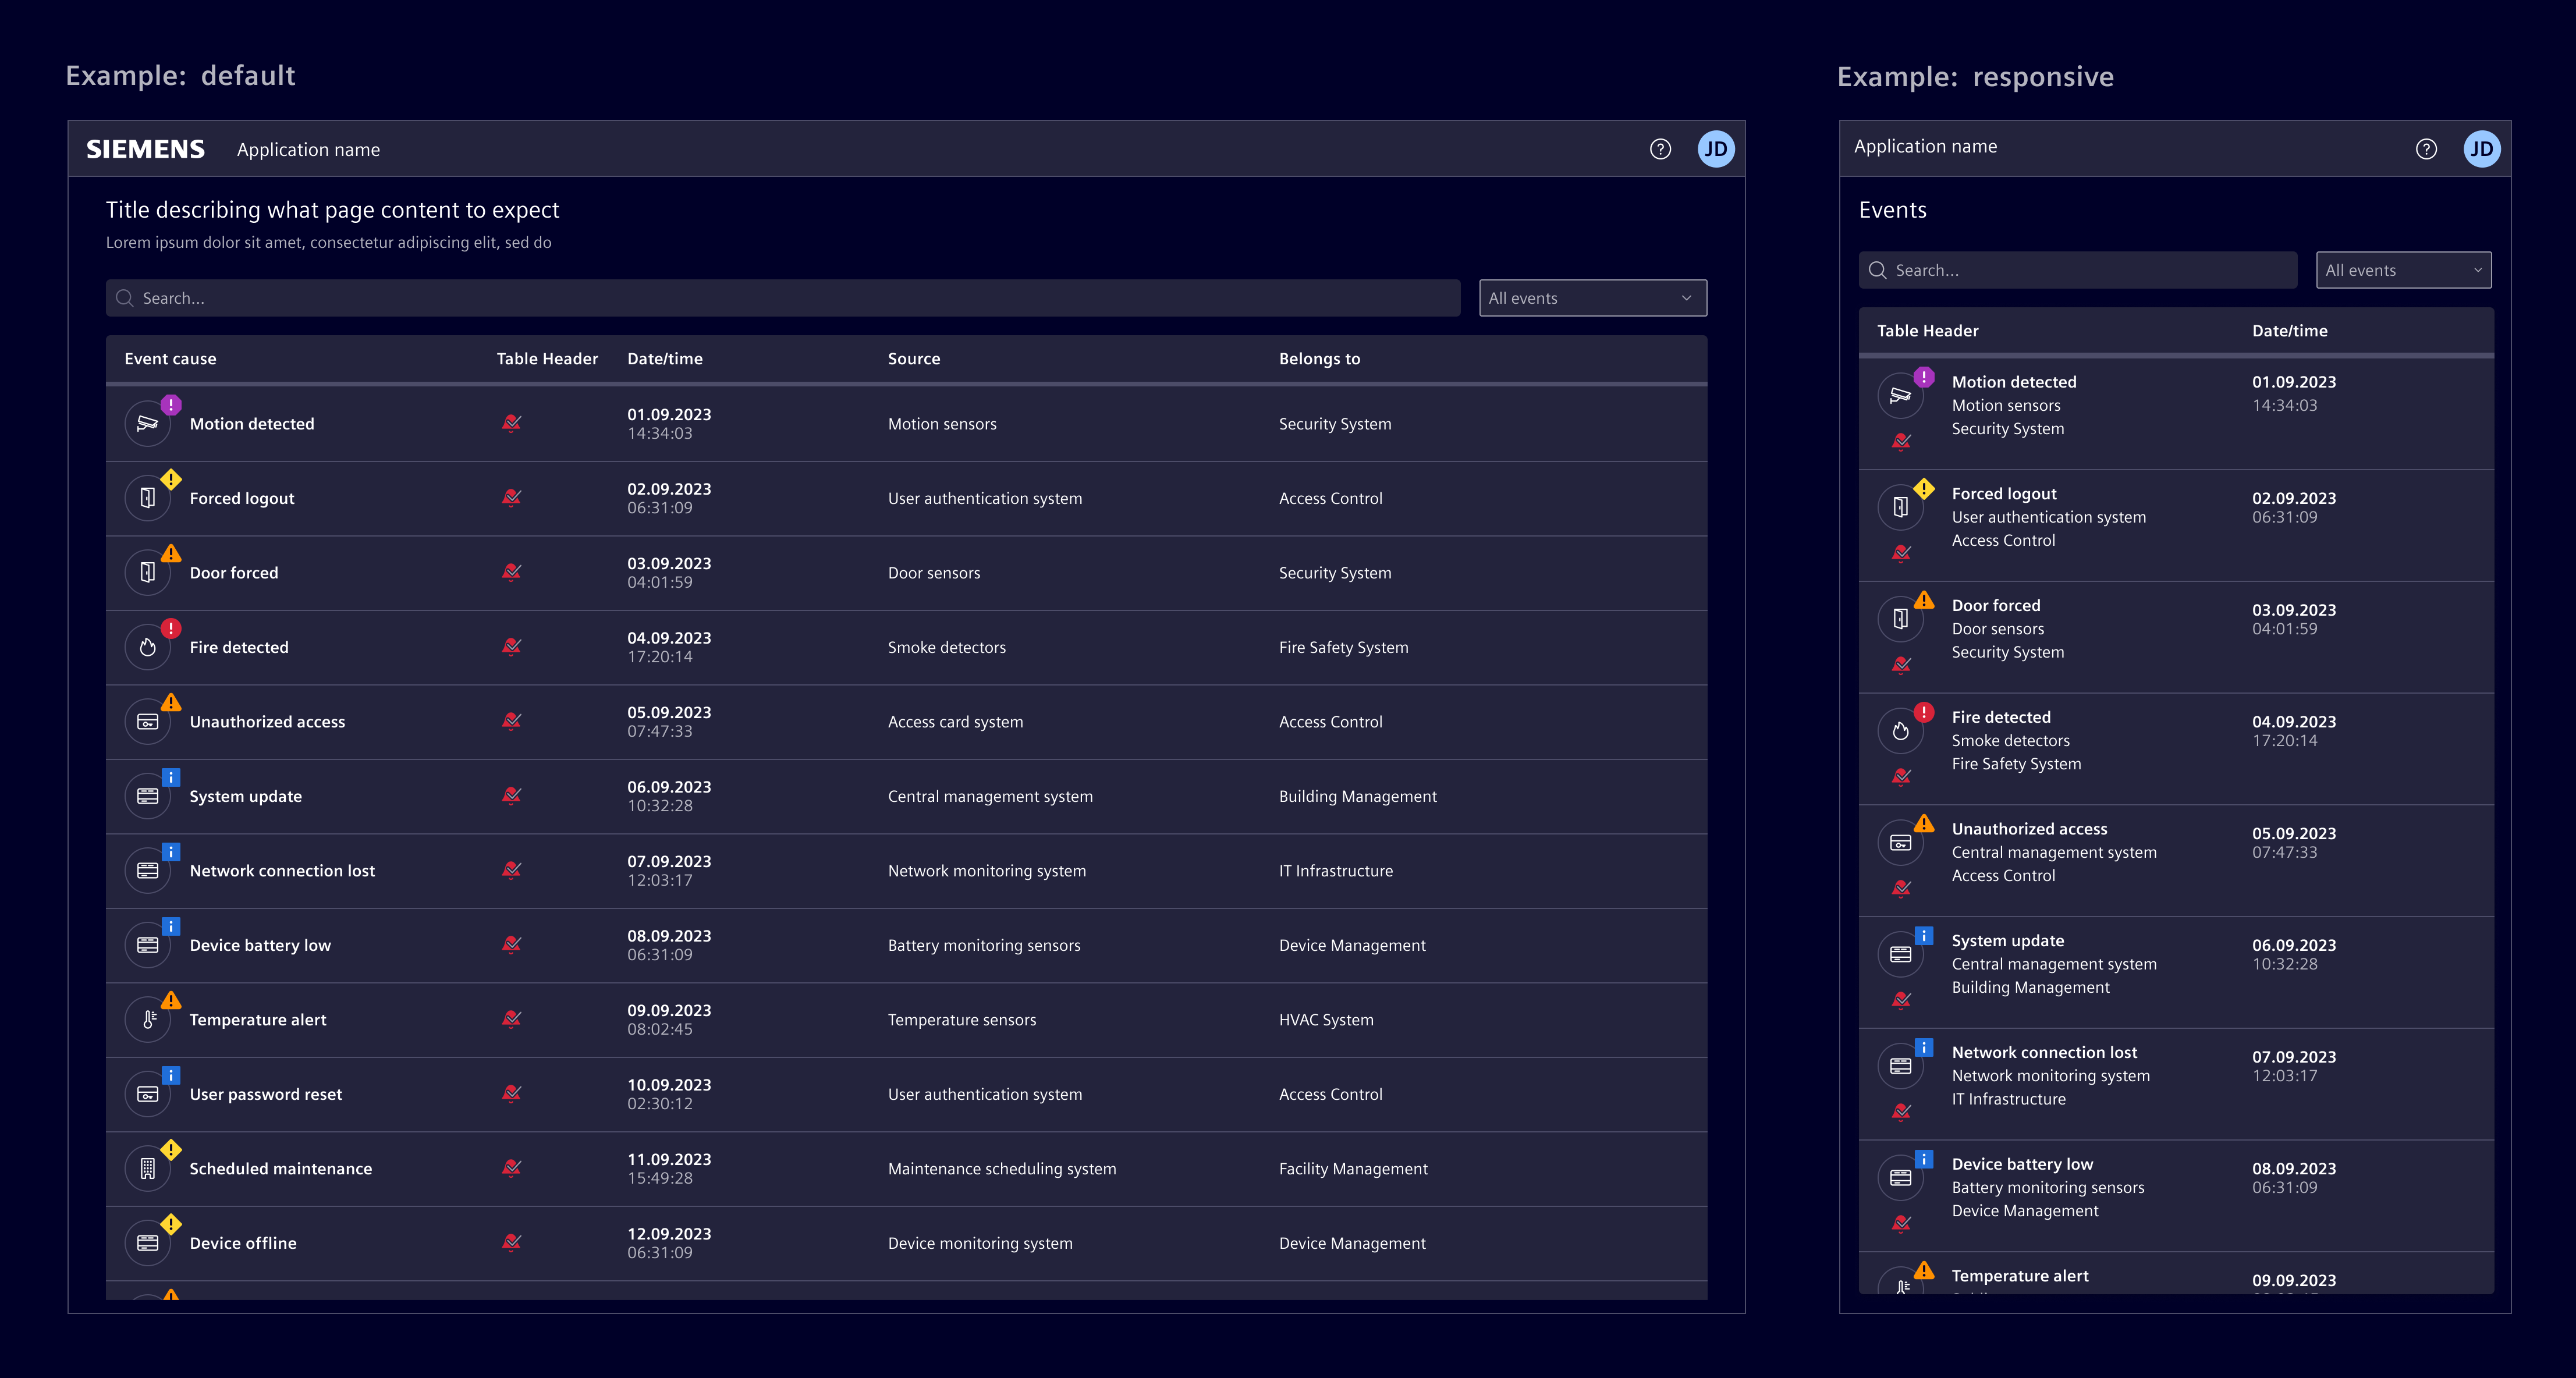Open help in the responsive example header
The width and height of the screenshot is (2576, 1378).
click(2426, 148)
